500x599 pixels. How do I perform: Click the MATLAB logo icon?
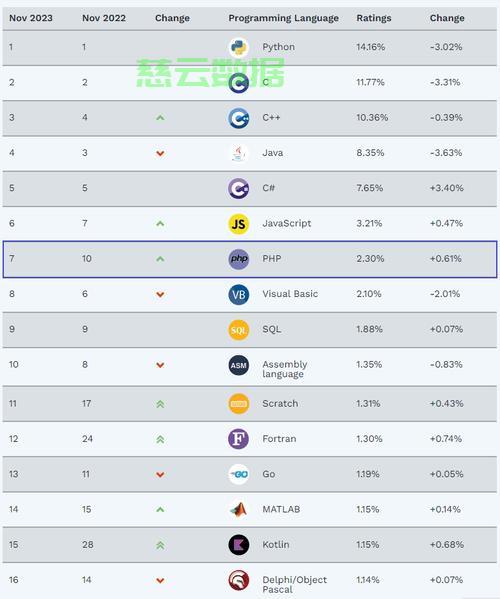pos(238,510)
